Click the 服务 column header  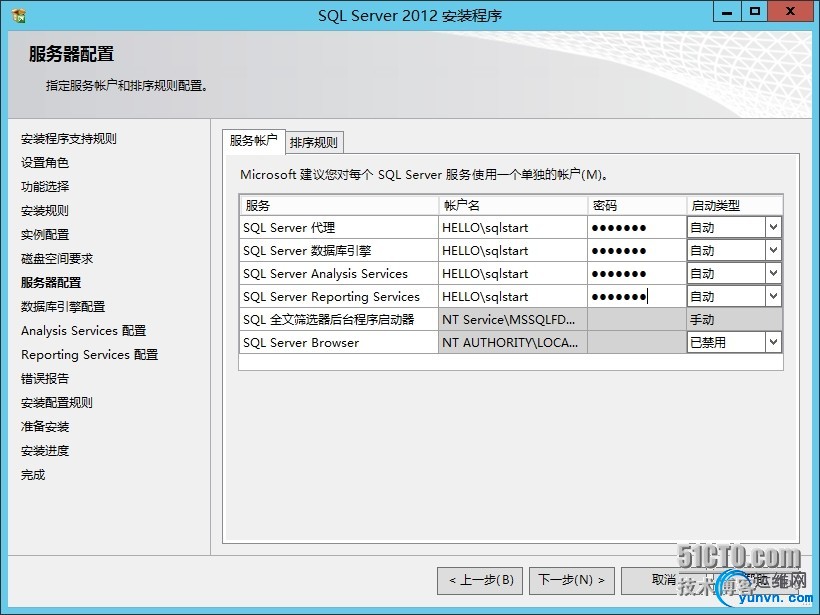pyautogui.click(x=339, y=206)
